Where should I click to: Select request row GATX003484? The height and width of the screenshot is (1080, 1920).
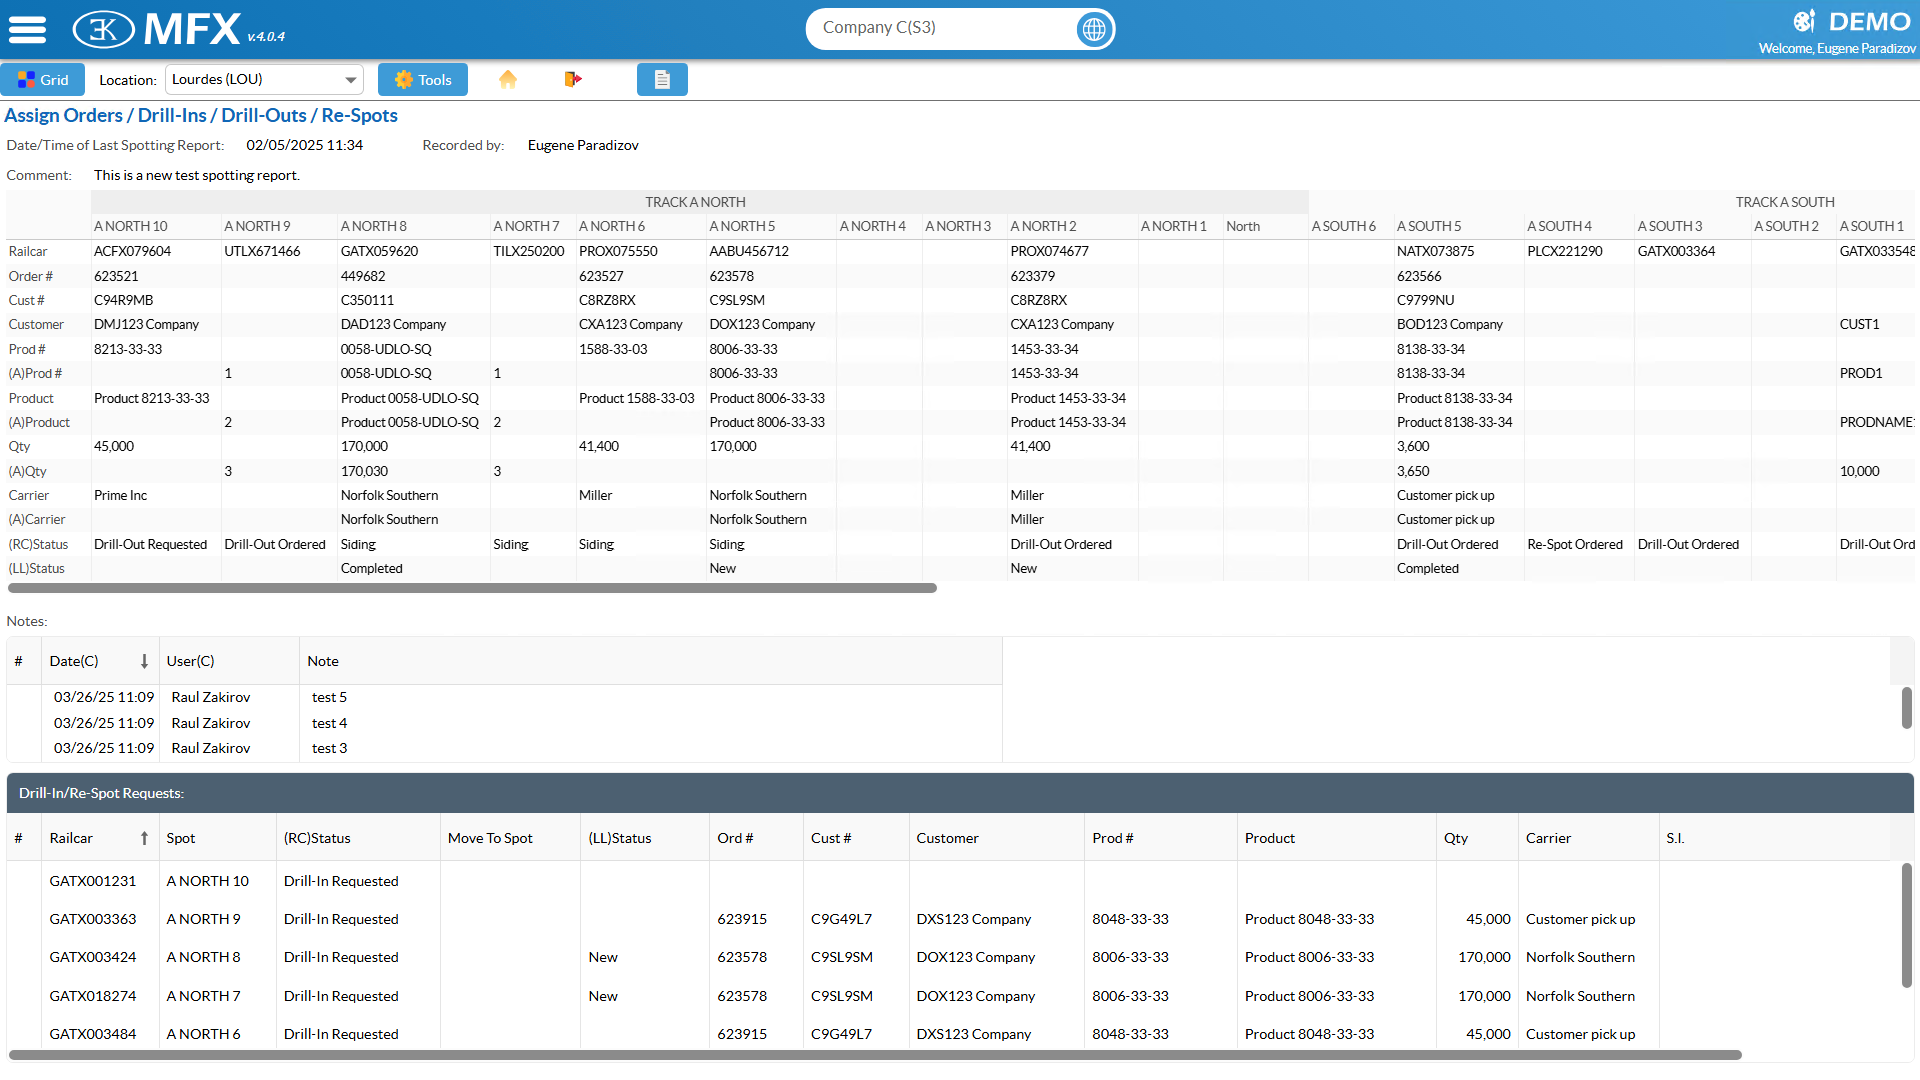click(953, 1034)
